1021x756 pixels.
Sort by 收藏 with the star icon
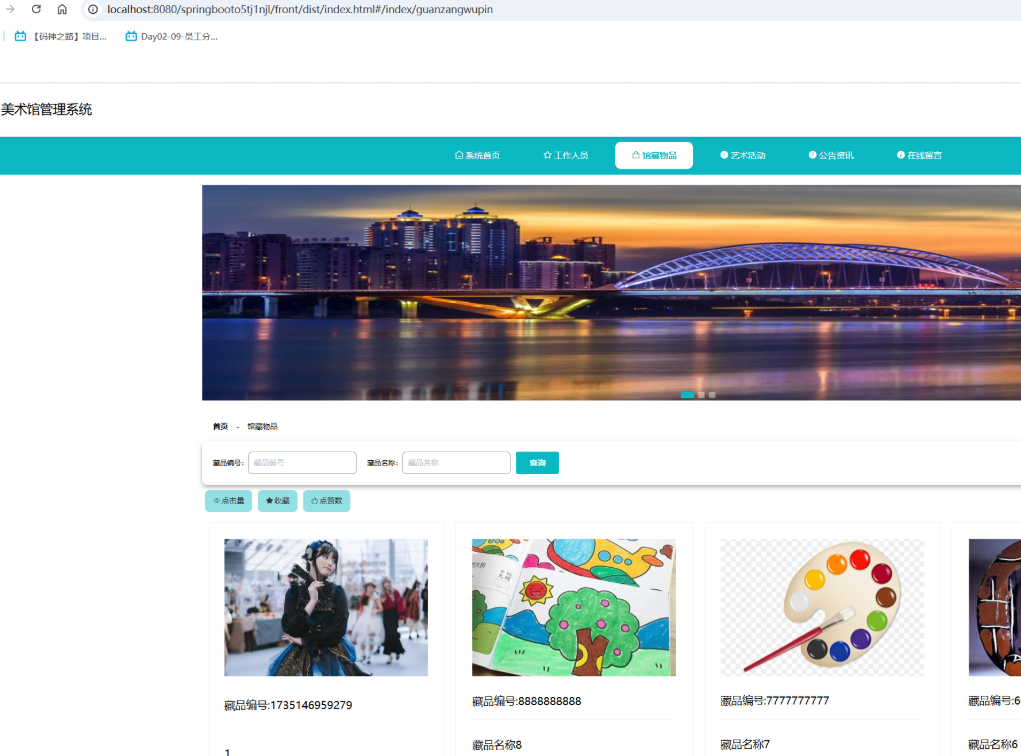[277, 501]
